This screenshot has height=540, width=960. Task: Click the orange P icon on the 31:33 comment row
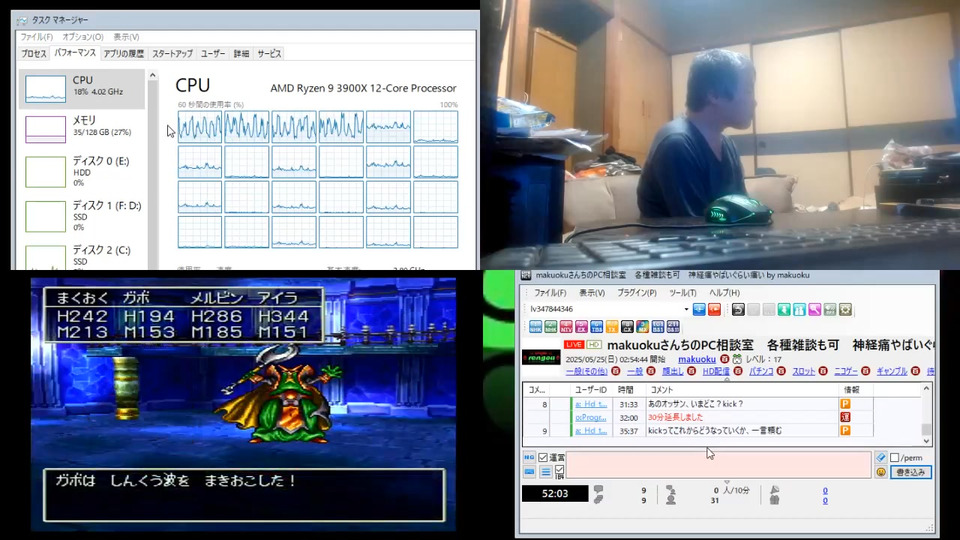click(846, 404)
